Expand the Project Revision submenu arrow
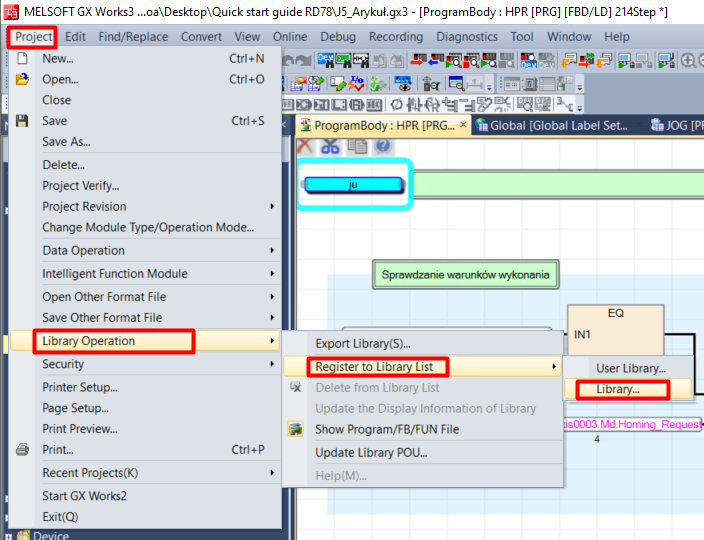Viewport: 704px width, 540px height. 272,206
